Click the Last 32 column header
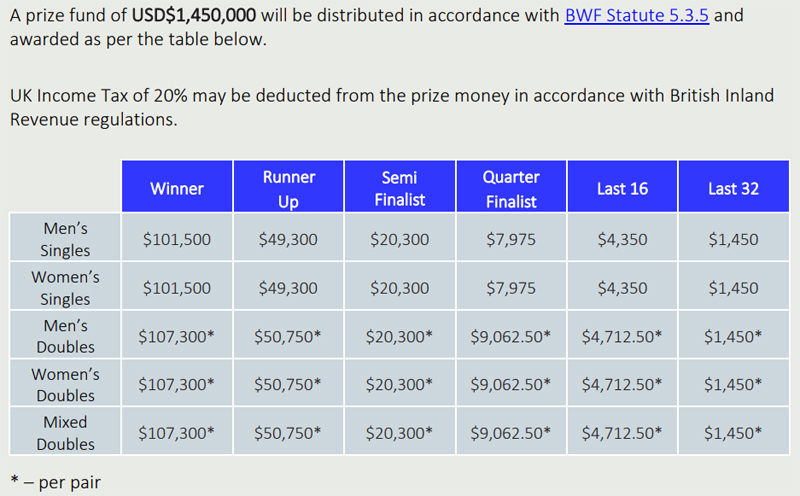800x496 pixels. 733,188
